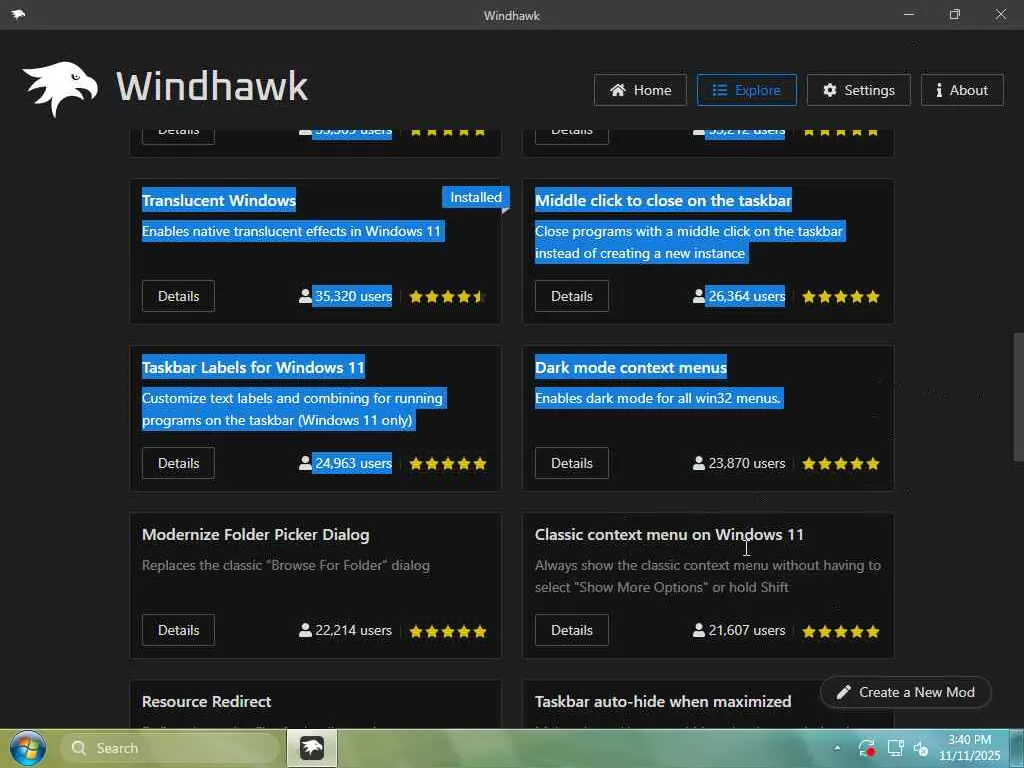1024x768 pixels.
Task: Click 22,214 users count
Action: click(x=353, y=630)
